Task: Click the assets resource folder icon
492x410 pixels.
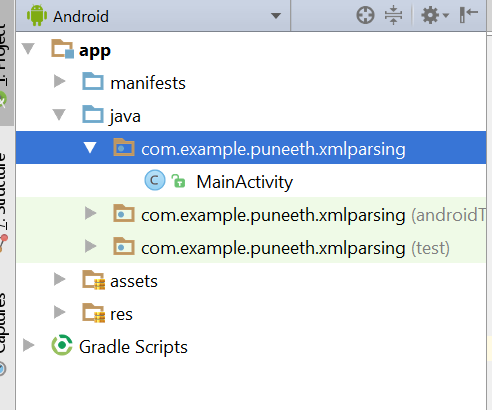Action: tap(94, 280)
